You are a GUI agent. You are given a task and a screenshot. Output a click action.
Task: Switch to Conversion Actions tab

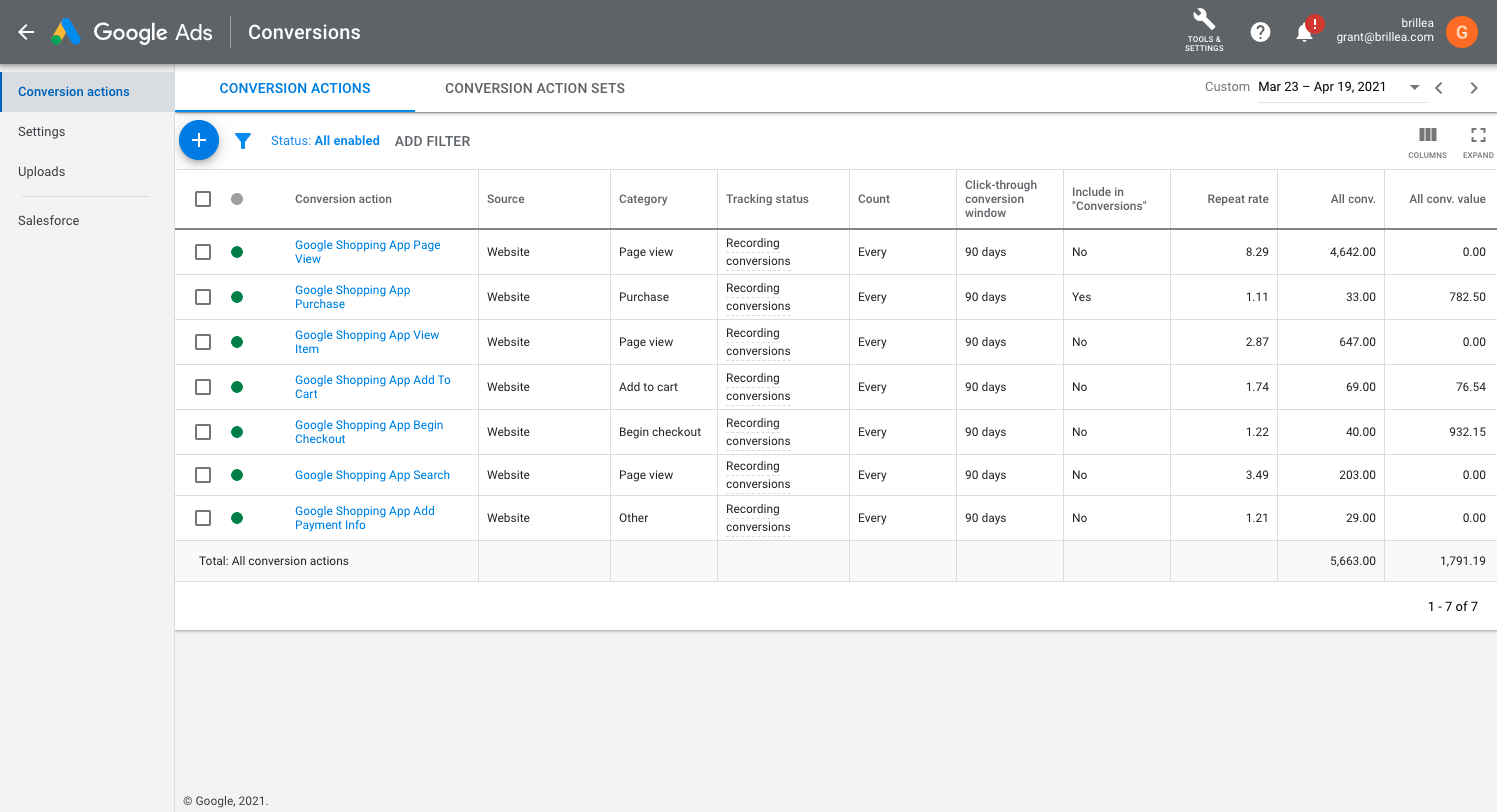click(295, 88)
